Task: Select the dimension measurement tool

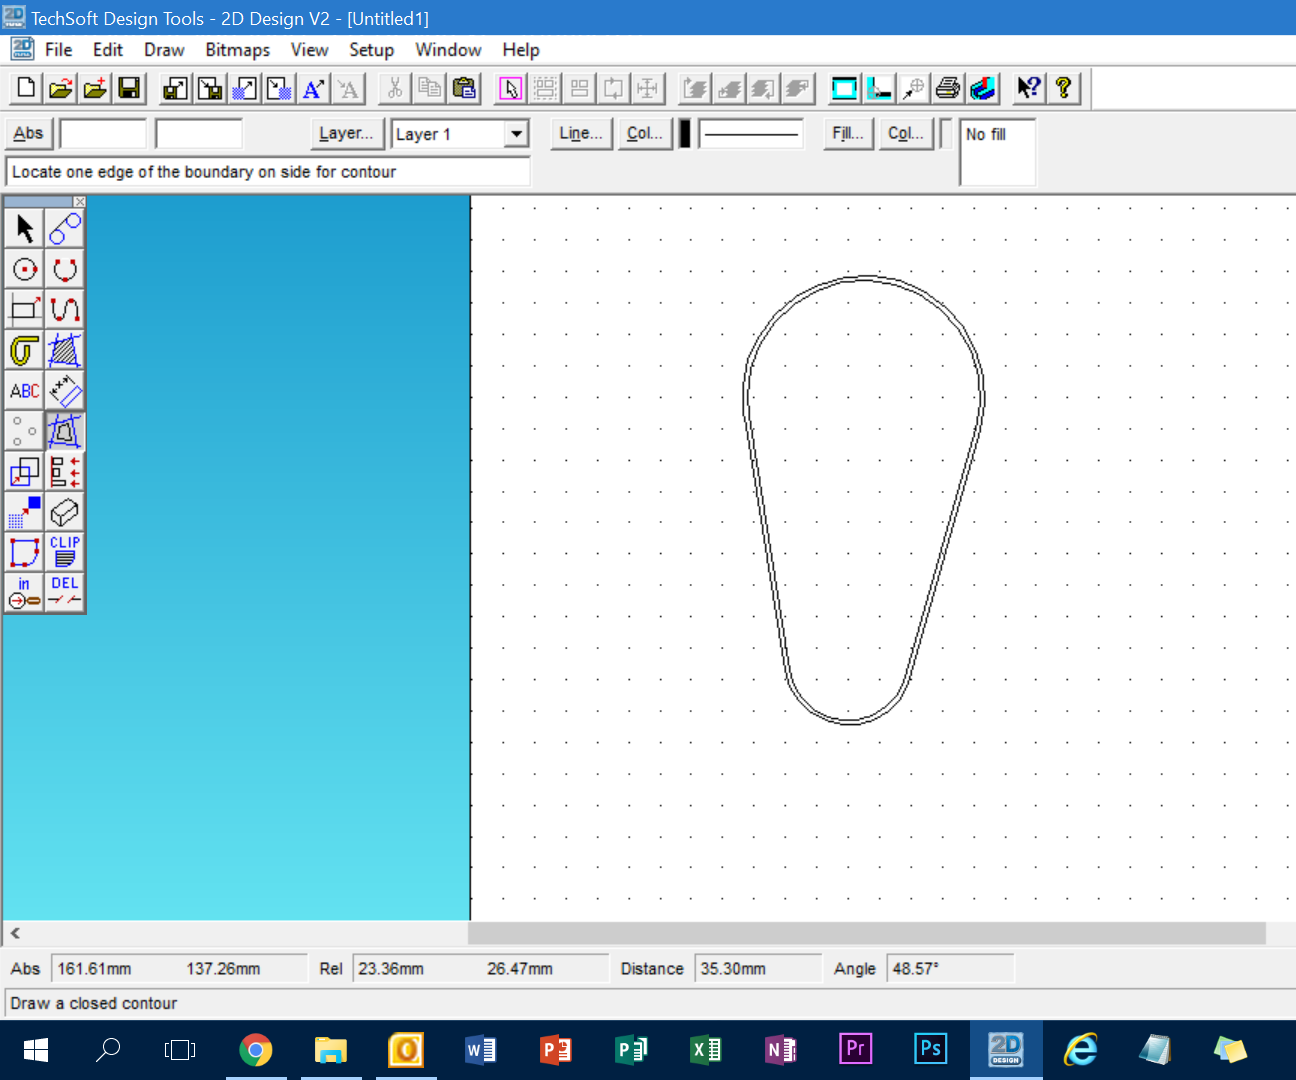Action: tap(64, 390)
